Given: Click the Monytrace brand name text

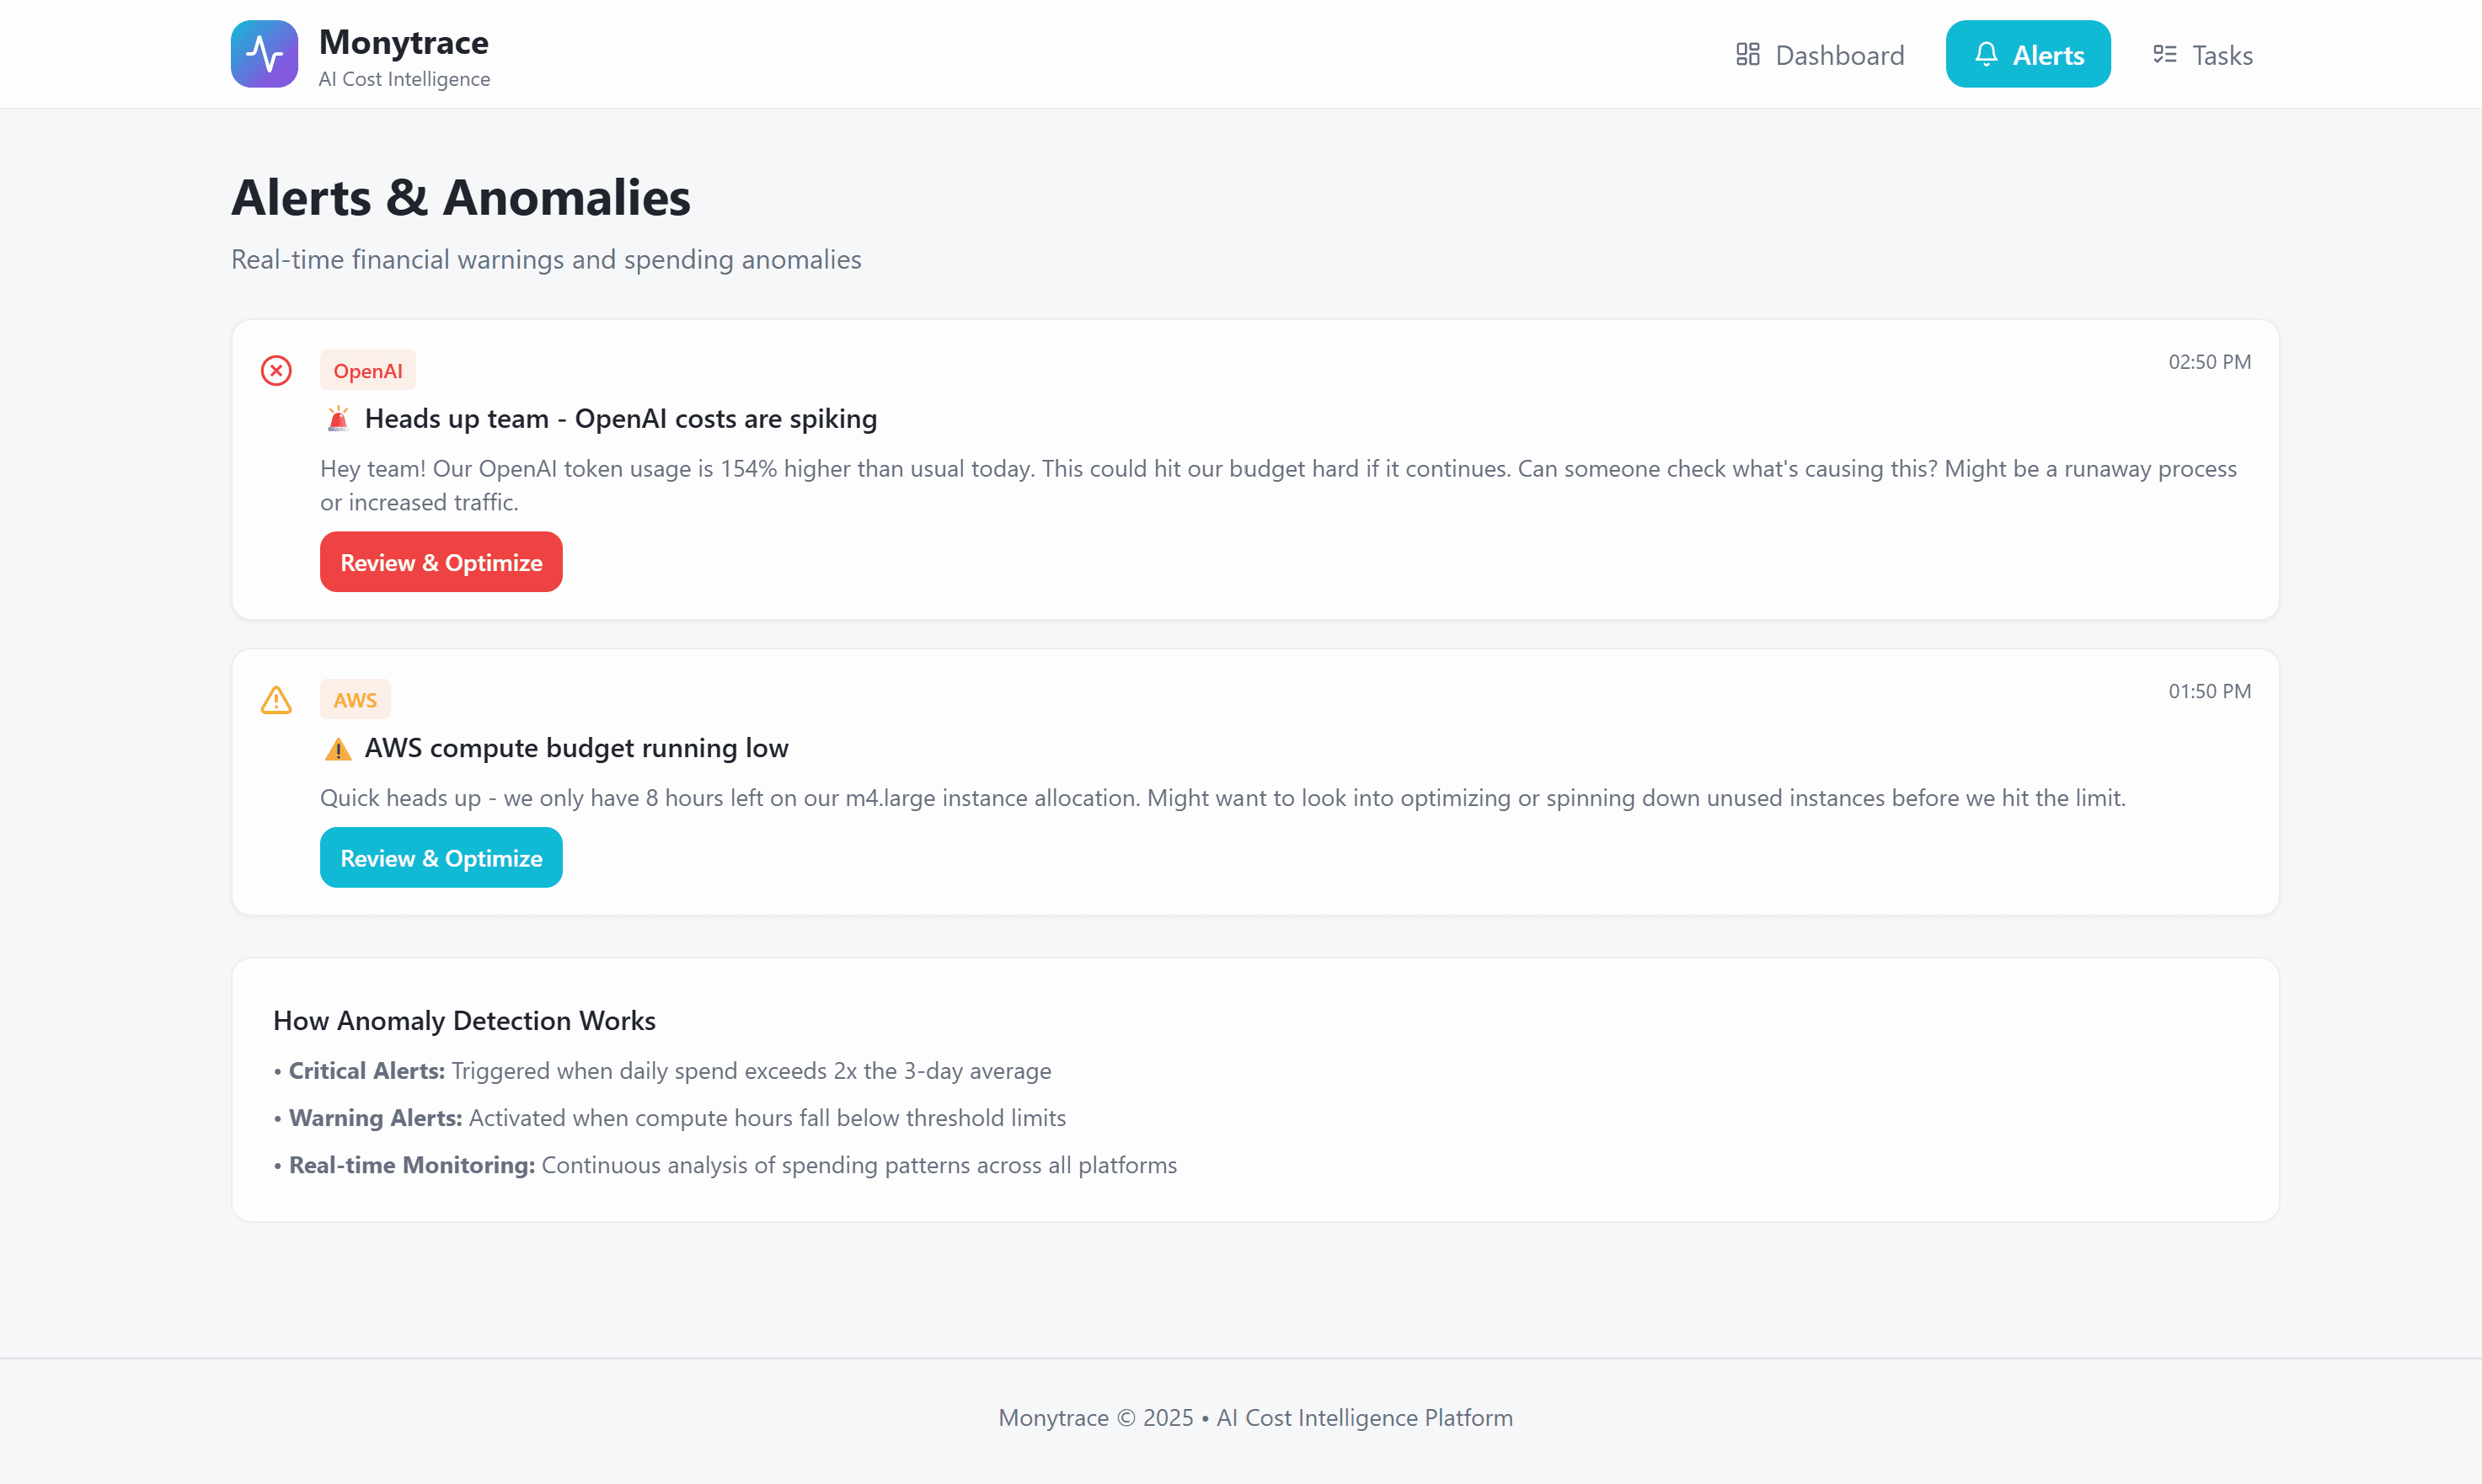Looking at the screenshot, I should [x=403, y=42].
